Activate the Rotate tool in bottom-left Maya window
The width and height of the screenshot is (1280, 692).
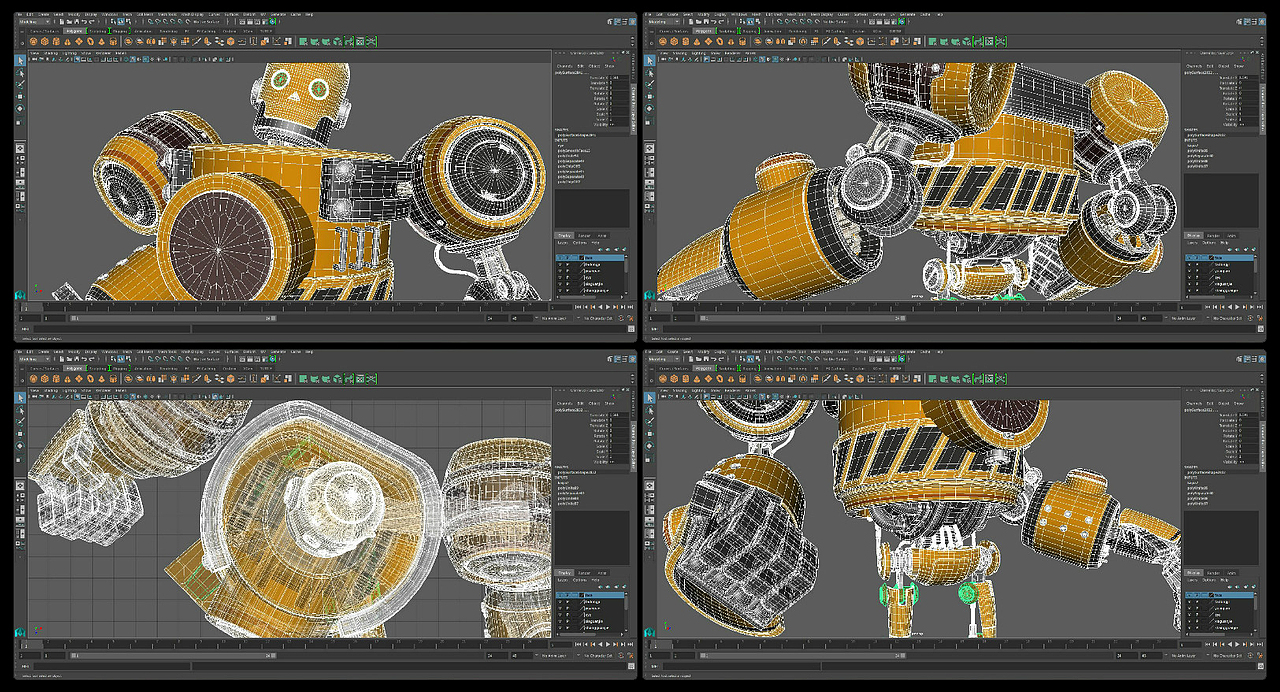20,446
